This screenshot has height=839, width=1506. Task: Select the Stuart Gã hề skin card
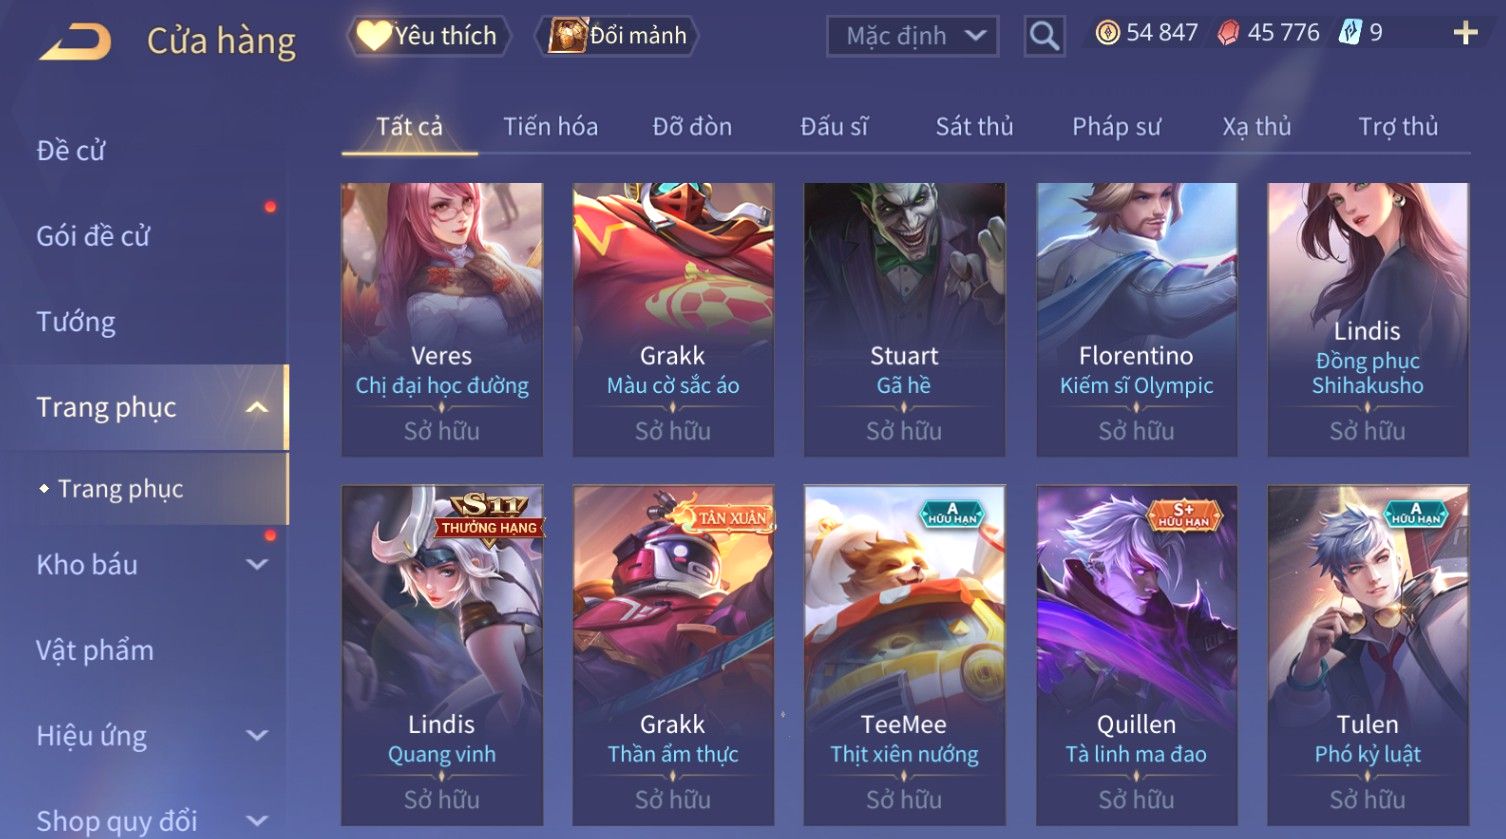(x=904, y=319)
